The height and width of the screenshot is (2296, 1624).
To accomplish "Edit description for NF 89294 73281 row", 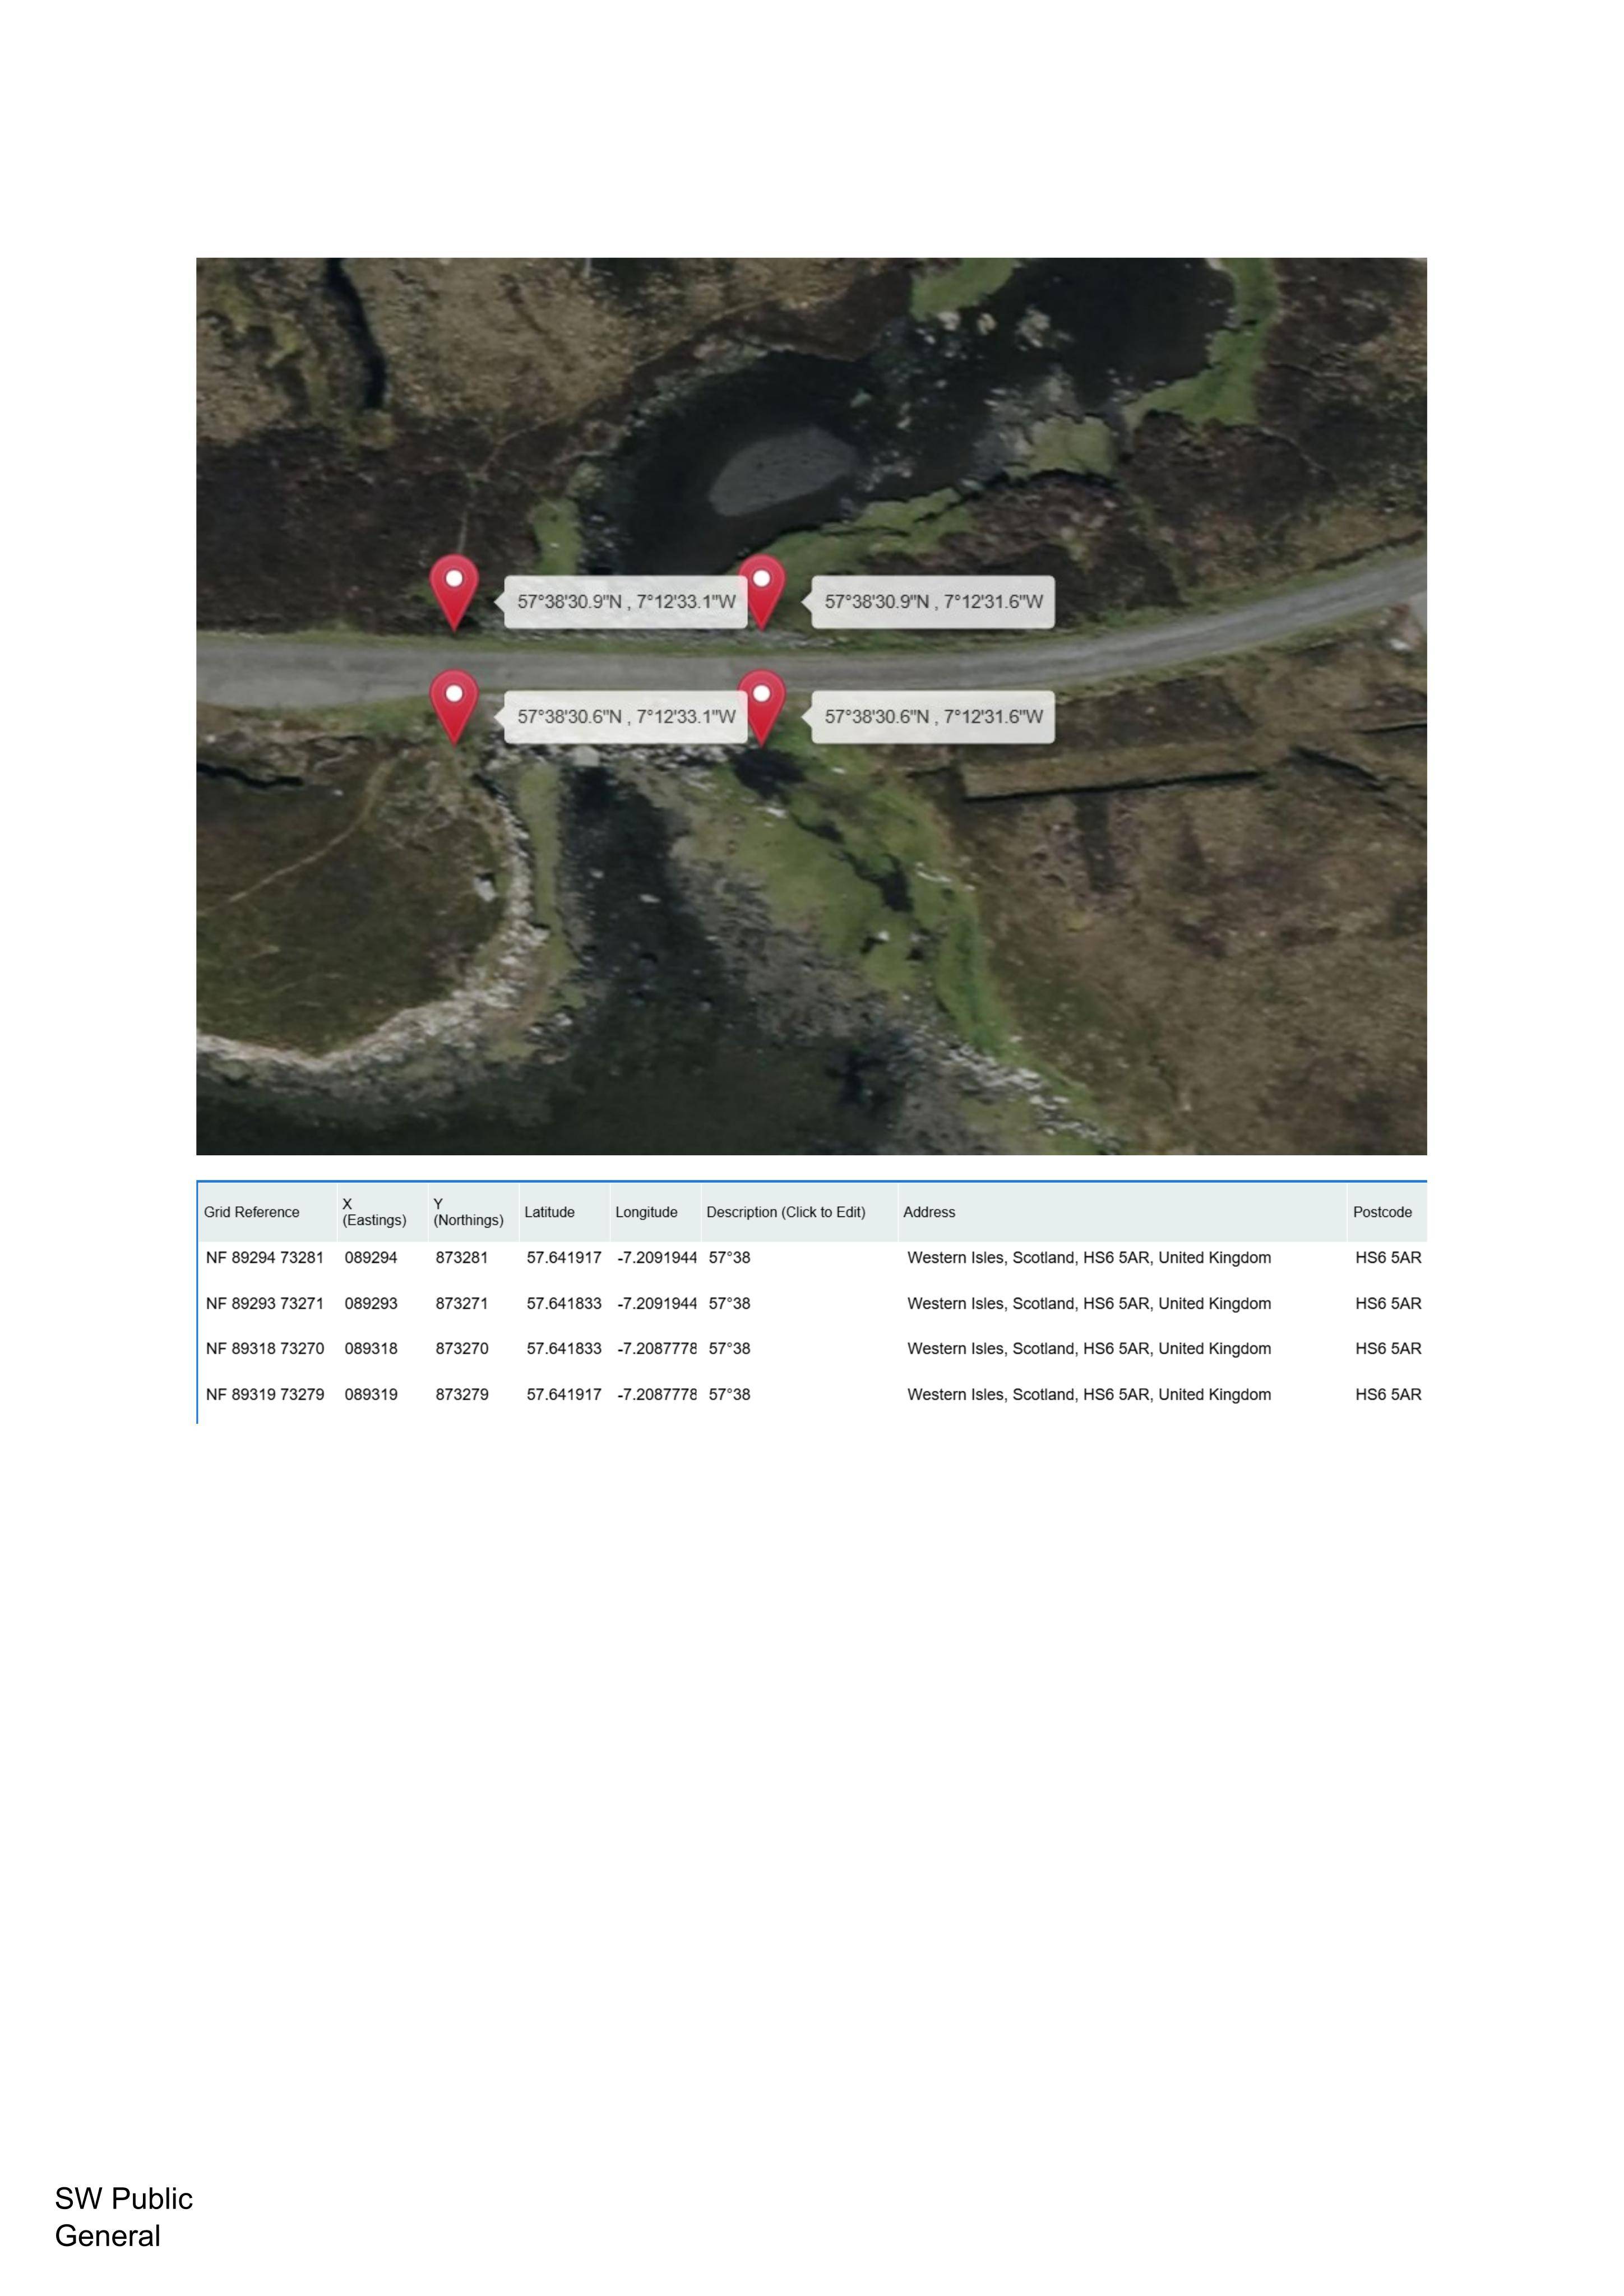I will click(x=729, y=1258).
